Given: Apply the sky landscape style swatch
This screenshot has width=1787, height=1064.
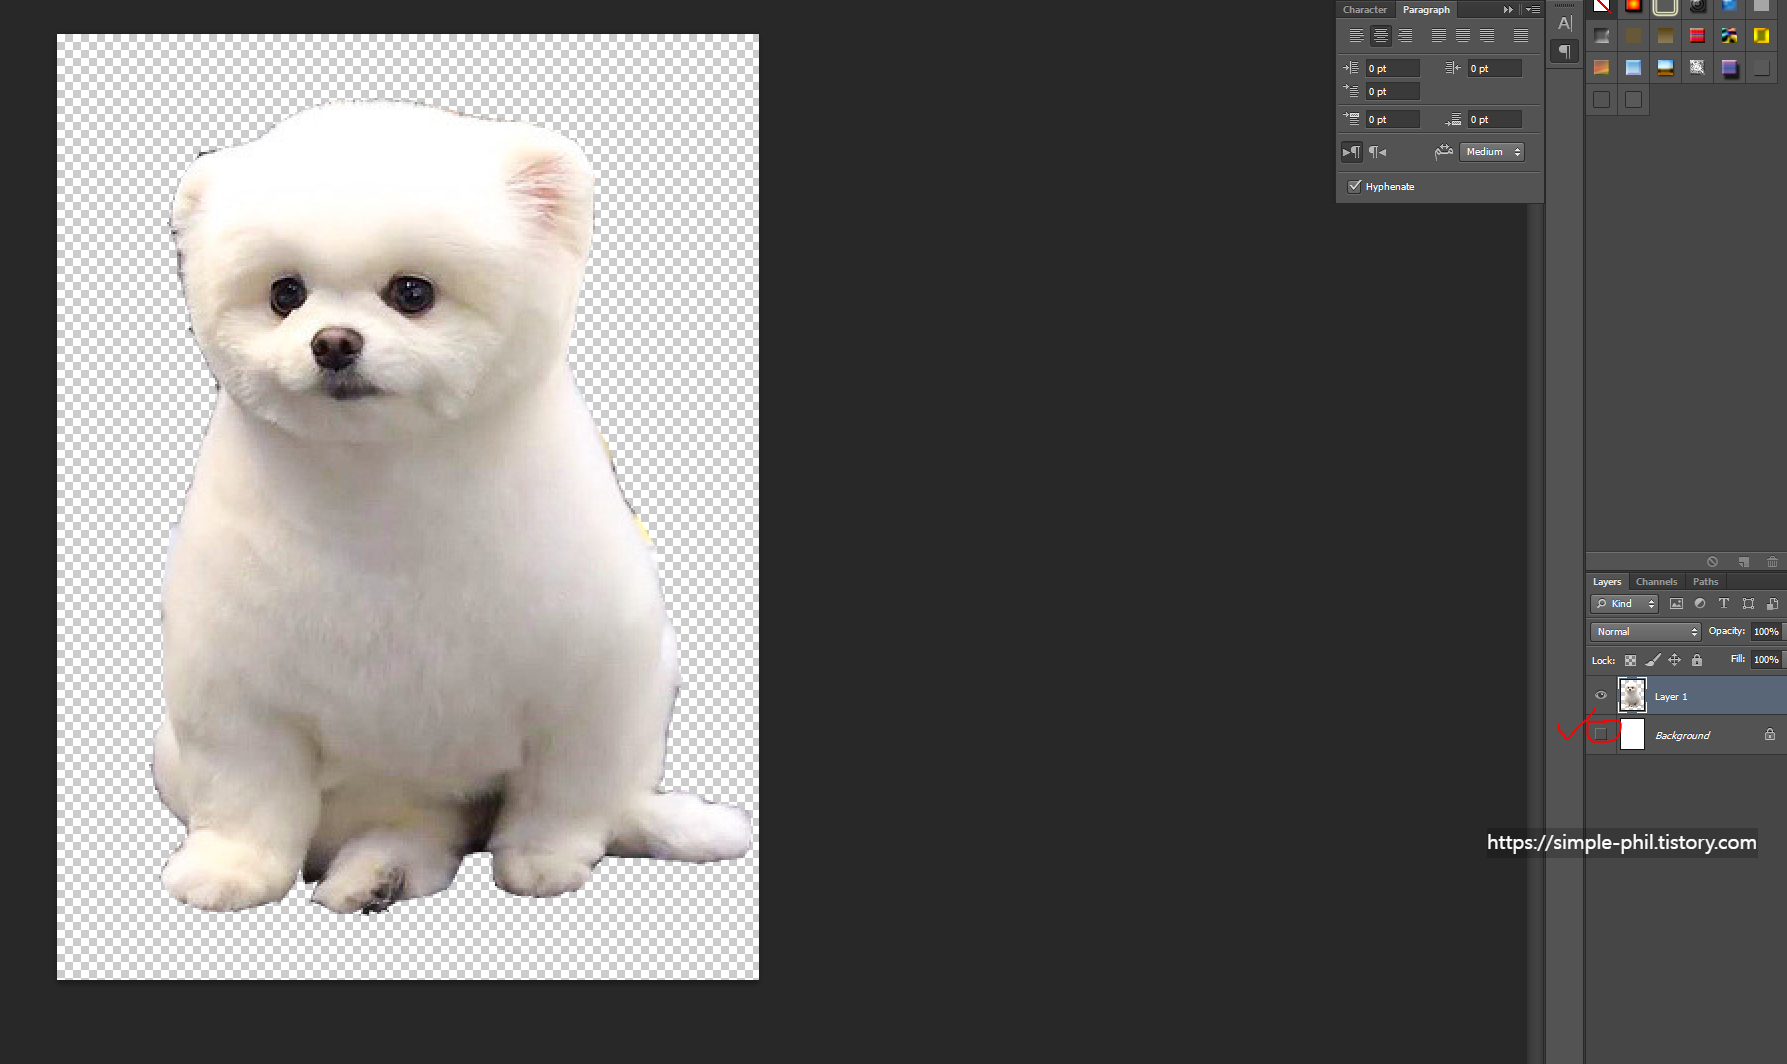Looking at the screenshot, I should (x=1665, y=68).
